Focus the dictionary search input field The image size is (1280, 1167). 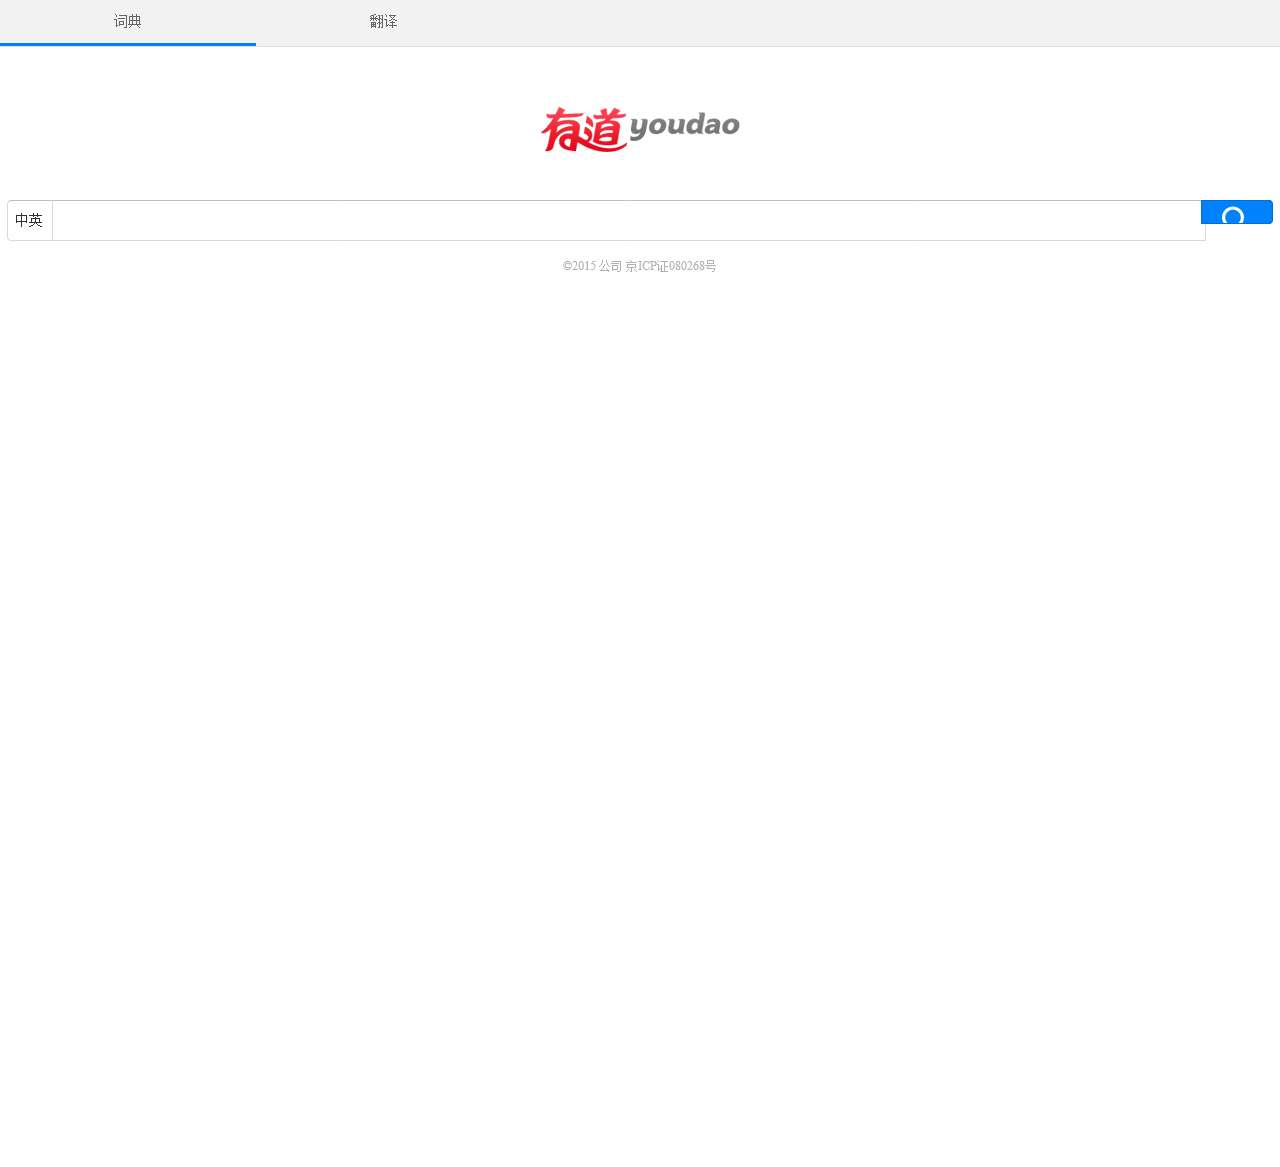[x=628, y=220]
